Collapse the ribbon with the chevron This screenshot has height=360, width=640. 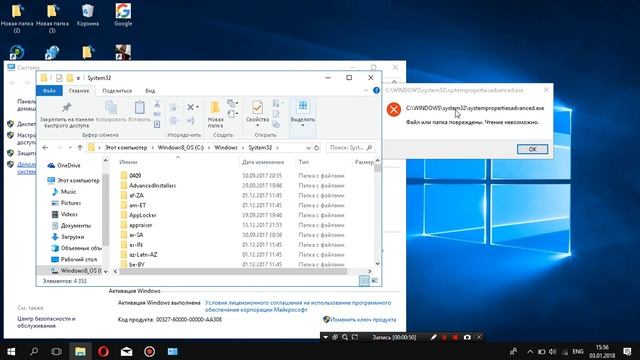click(x=366, y=91)
